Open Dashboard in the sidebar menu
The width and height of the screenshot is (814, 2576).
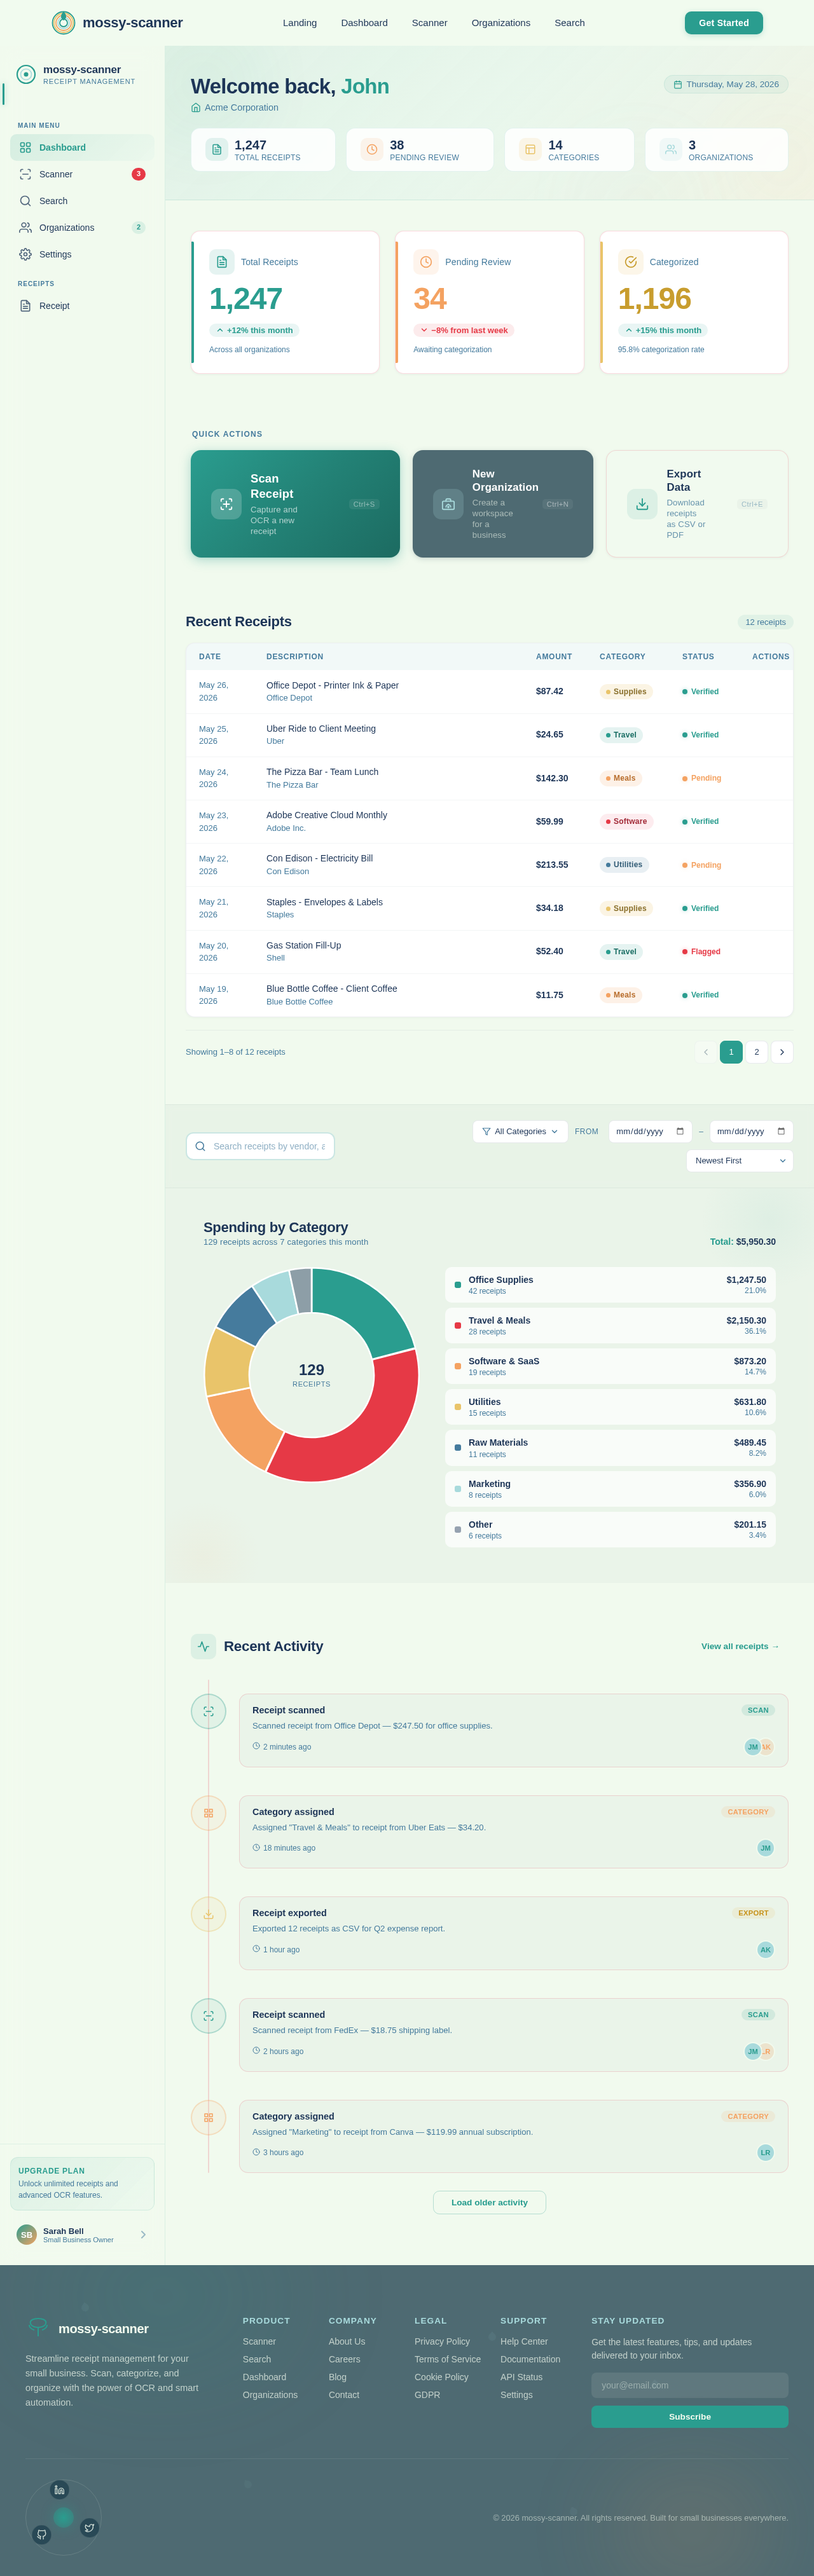82,147
